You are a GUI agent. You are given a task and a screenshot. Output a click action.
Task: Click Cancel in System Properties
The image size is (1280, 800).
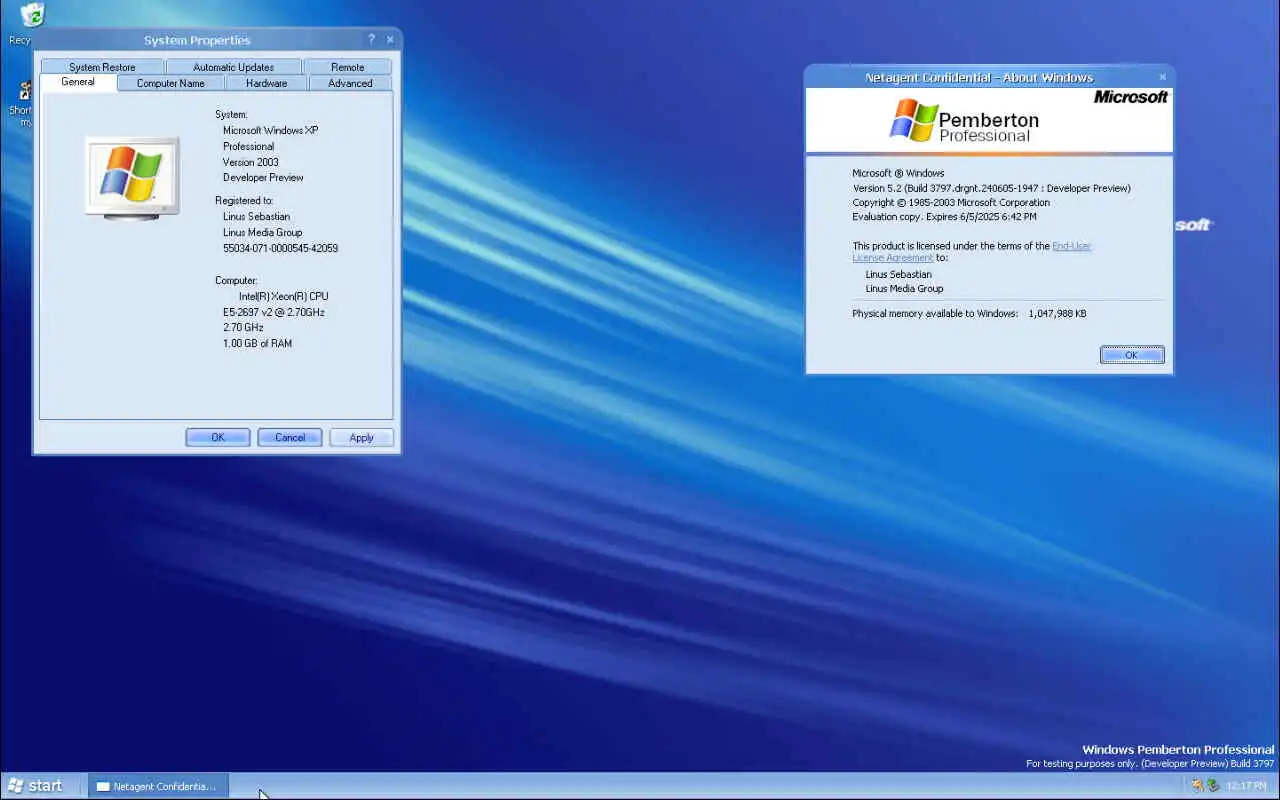click(x=290, y=437)
